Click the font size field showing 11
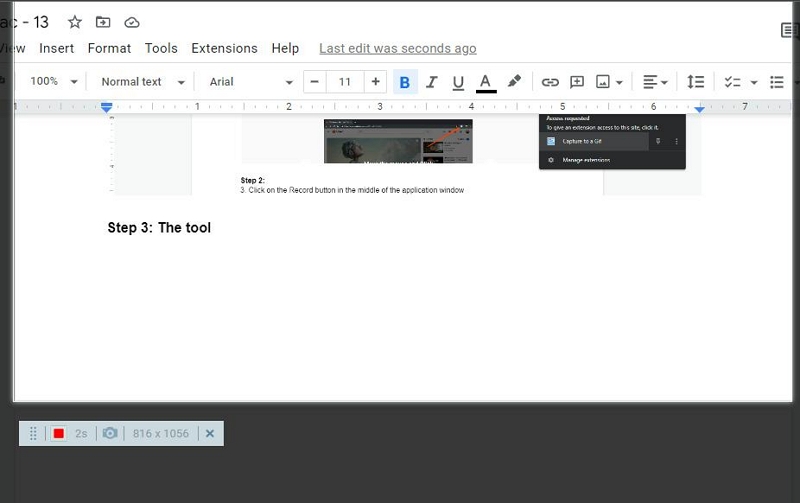This screenshot has width=800, height=503. 345,82
